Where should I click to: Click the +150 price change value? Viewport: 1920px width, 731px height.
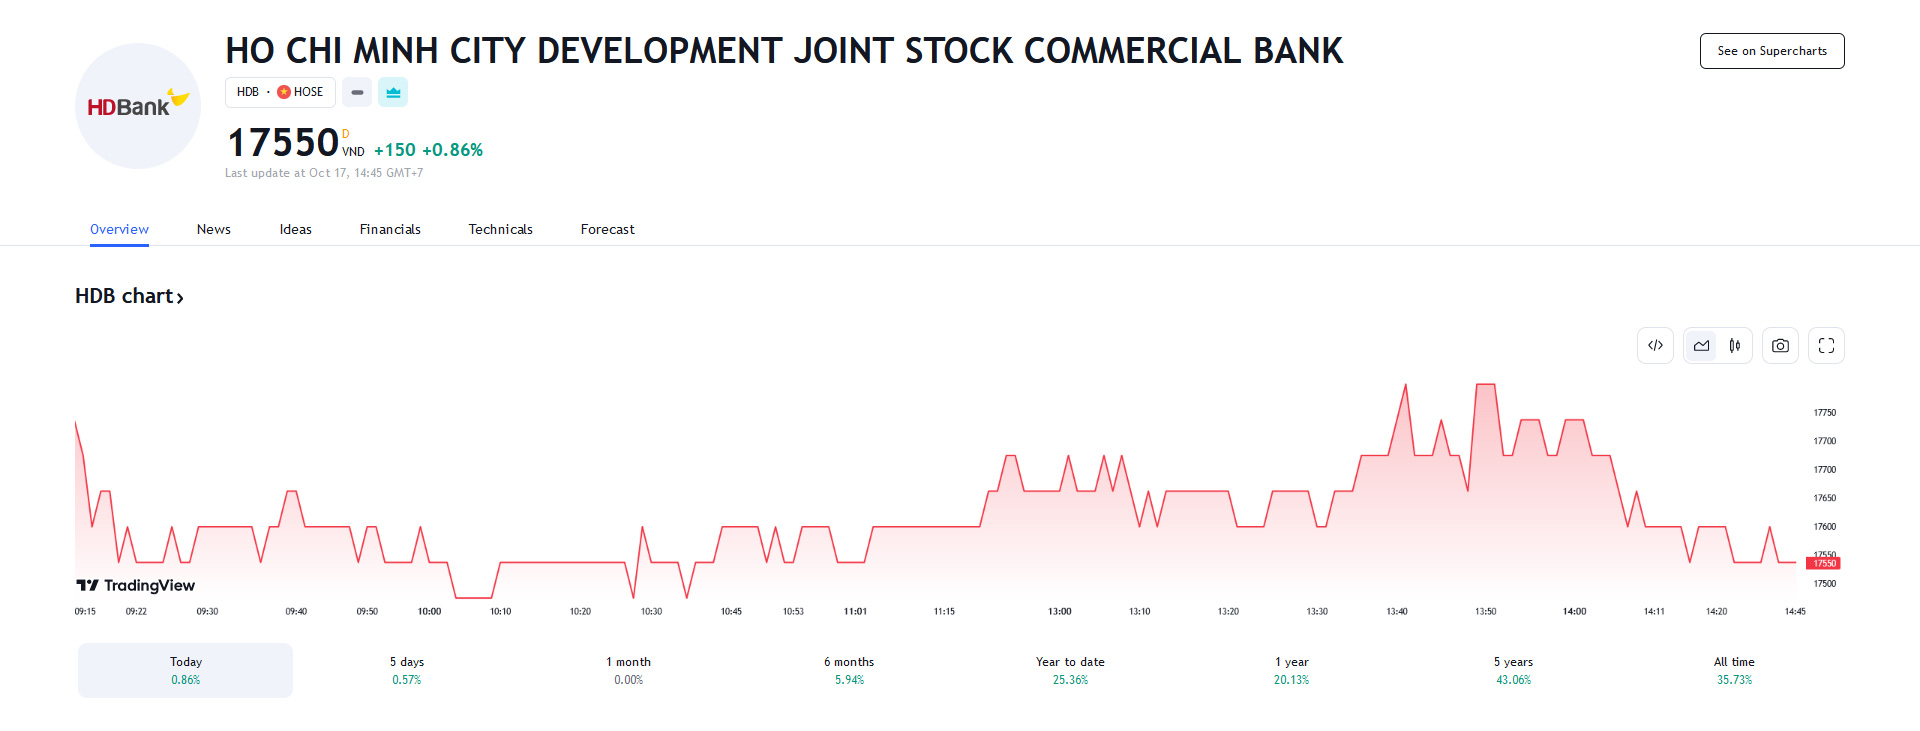pos(395,150)
